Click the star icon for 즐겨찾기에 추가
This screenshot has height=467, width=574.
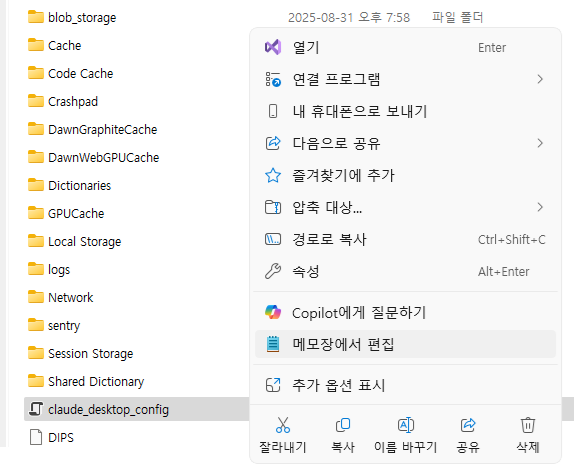point(273,175)
